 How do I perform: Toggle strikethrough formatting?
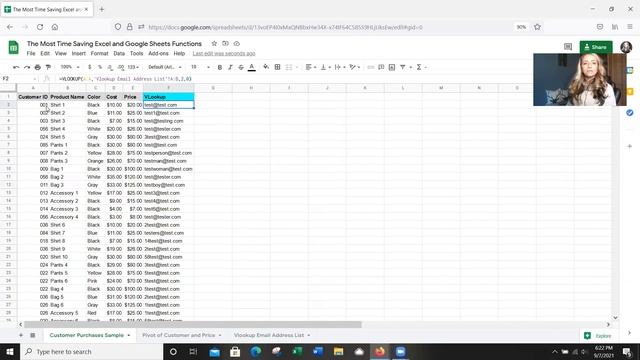(241, 67)
